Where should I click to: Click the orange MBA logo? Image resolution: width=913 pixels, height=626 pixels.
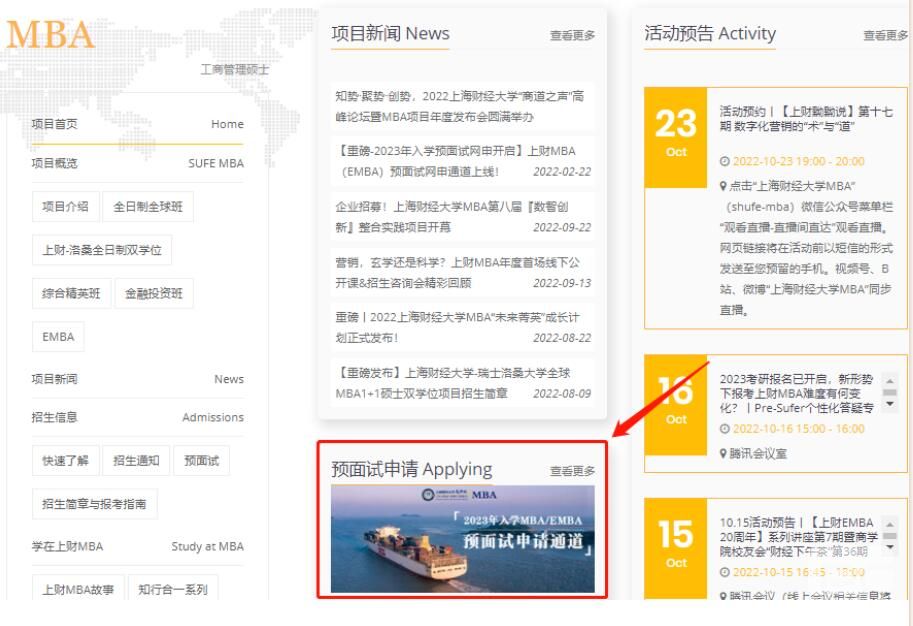tap(50, 34)
